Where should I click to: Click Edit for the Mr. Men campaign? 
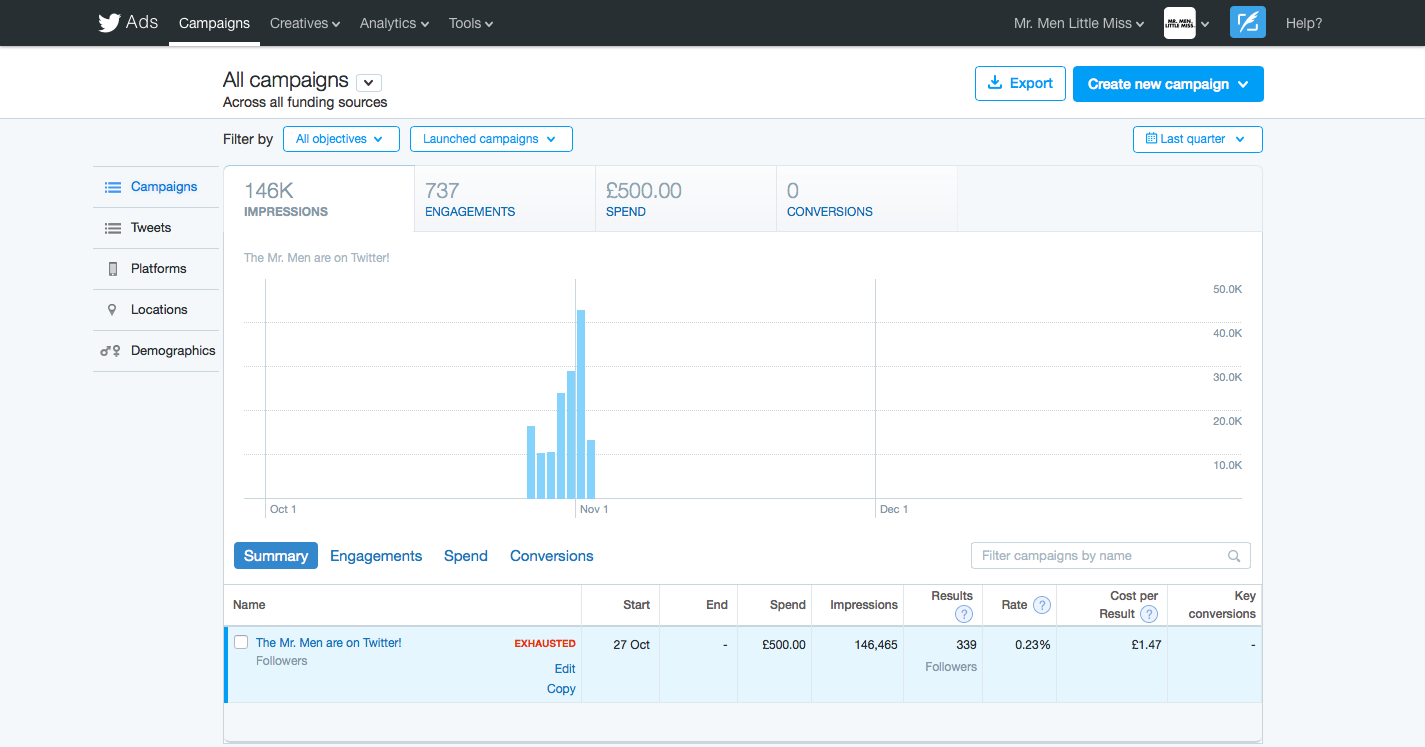(x=565, y=669)
